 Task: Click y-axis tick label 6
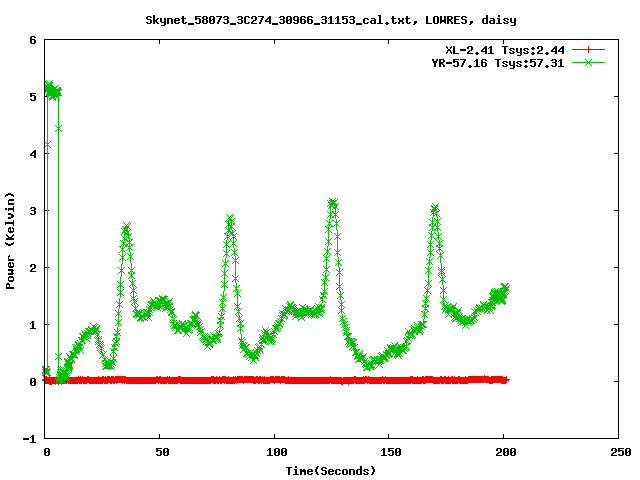33,40
